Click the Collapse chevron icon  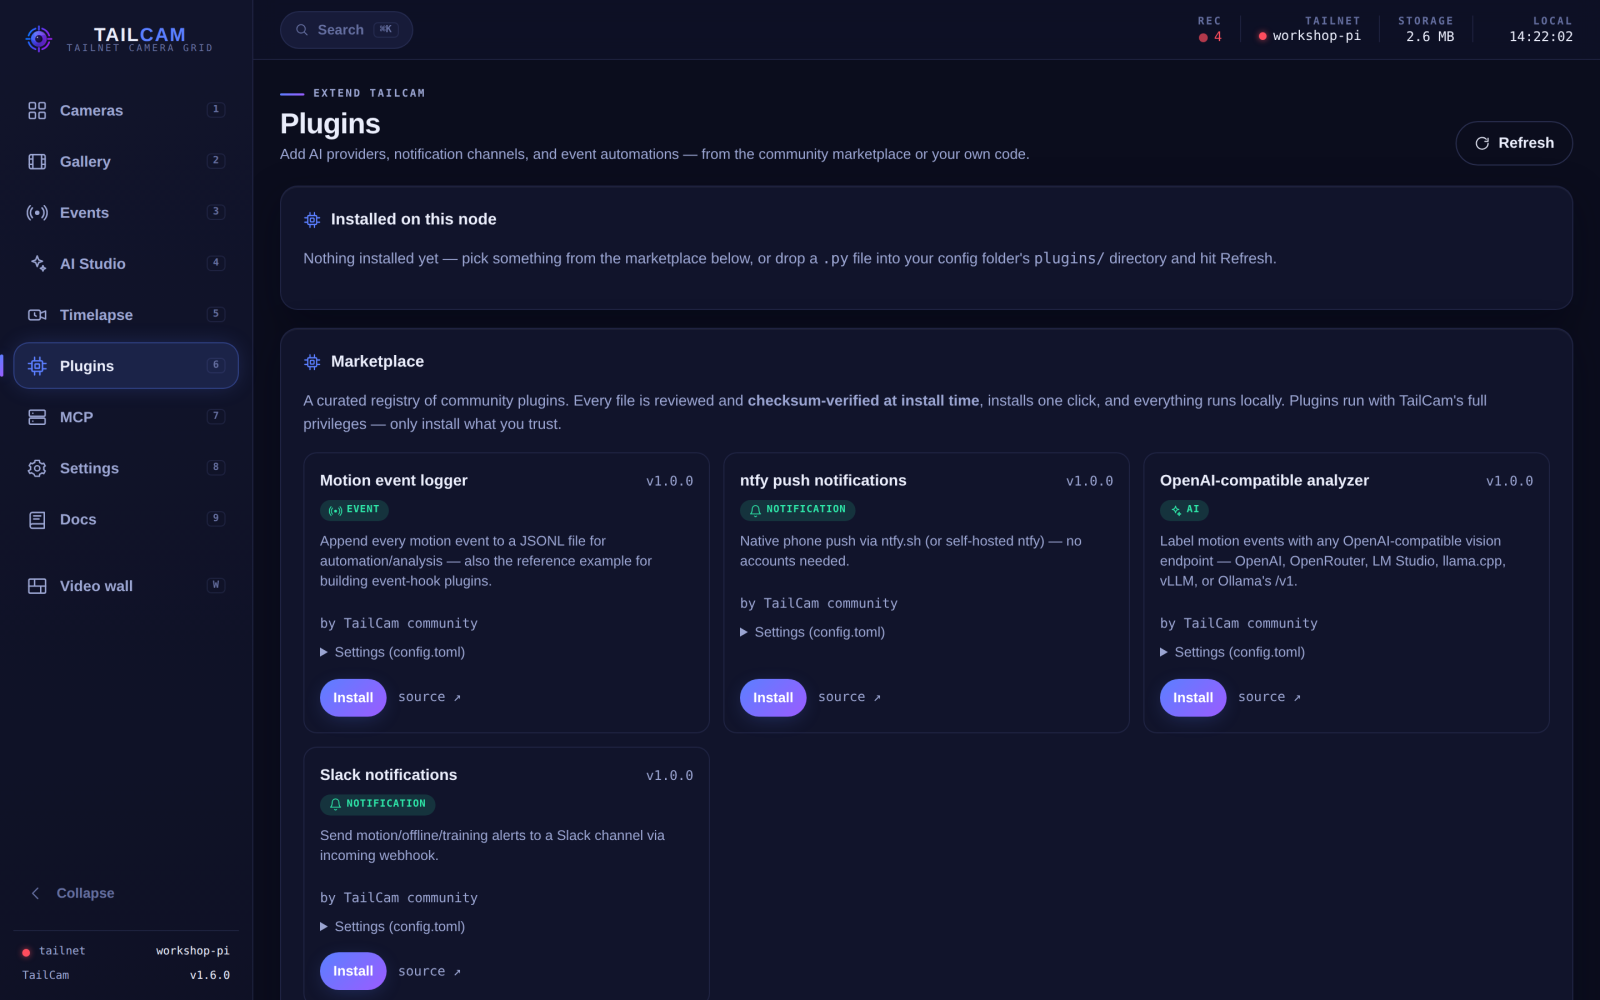click(36, 893)
